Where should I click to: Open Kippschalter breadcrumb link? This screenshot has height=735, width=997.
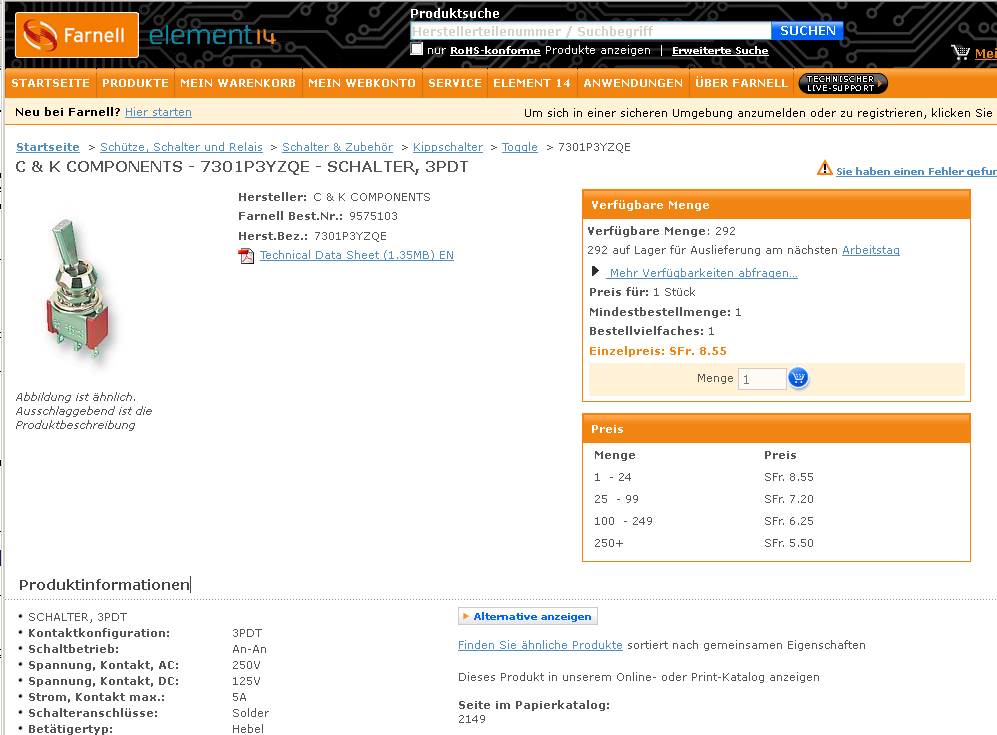click(448, 147)
